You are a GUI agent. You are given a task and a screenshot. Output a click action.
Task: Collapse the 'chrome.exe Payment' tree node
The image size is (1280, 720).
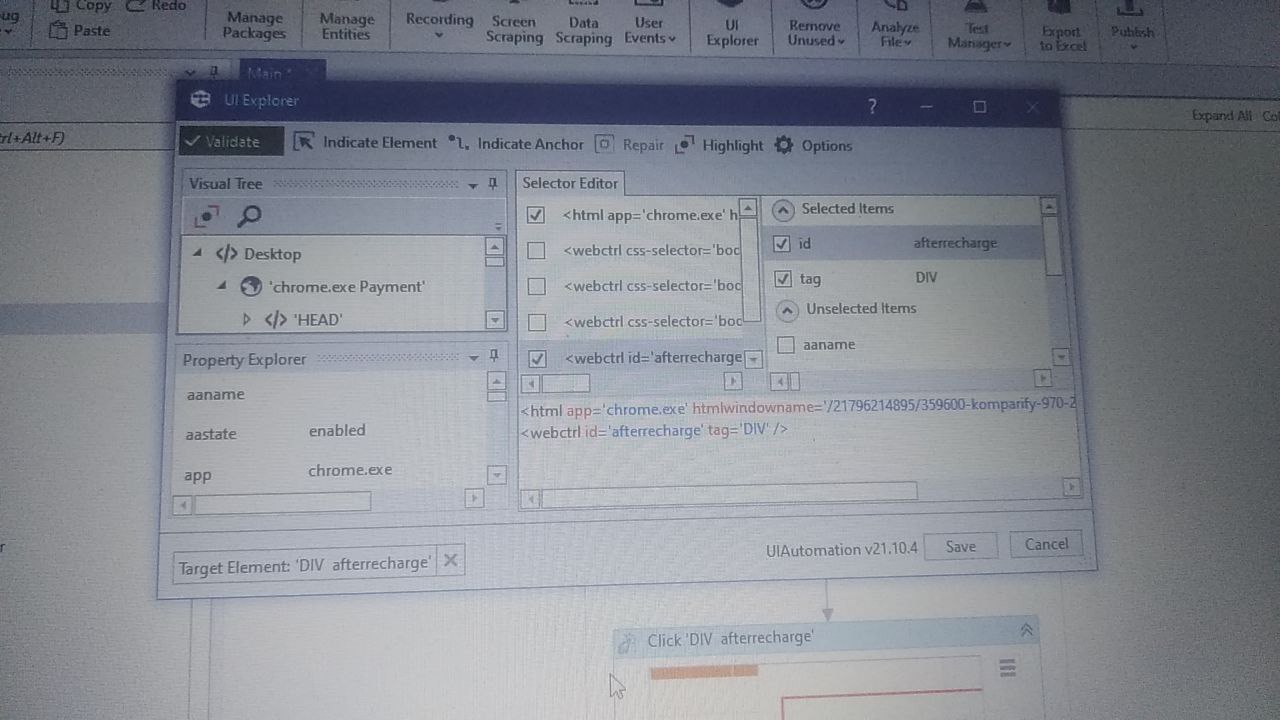(x=222, y=286)
